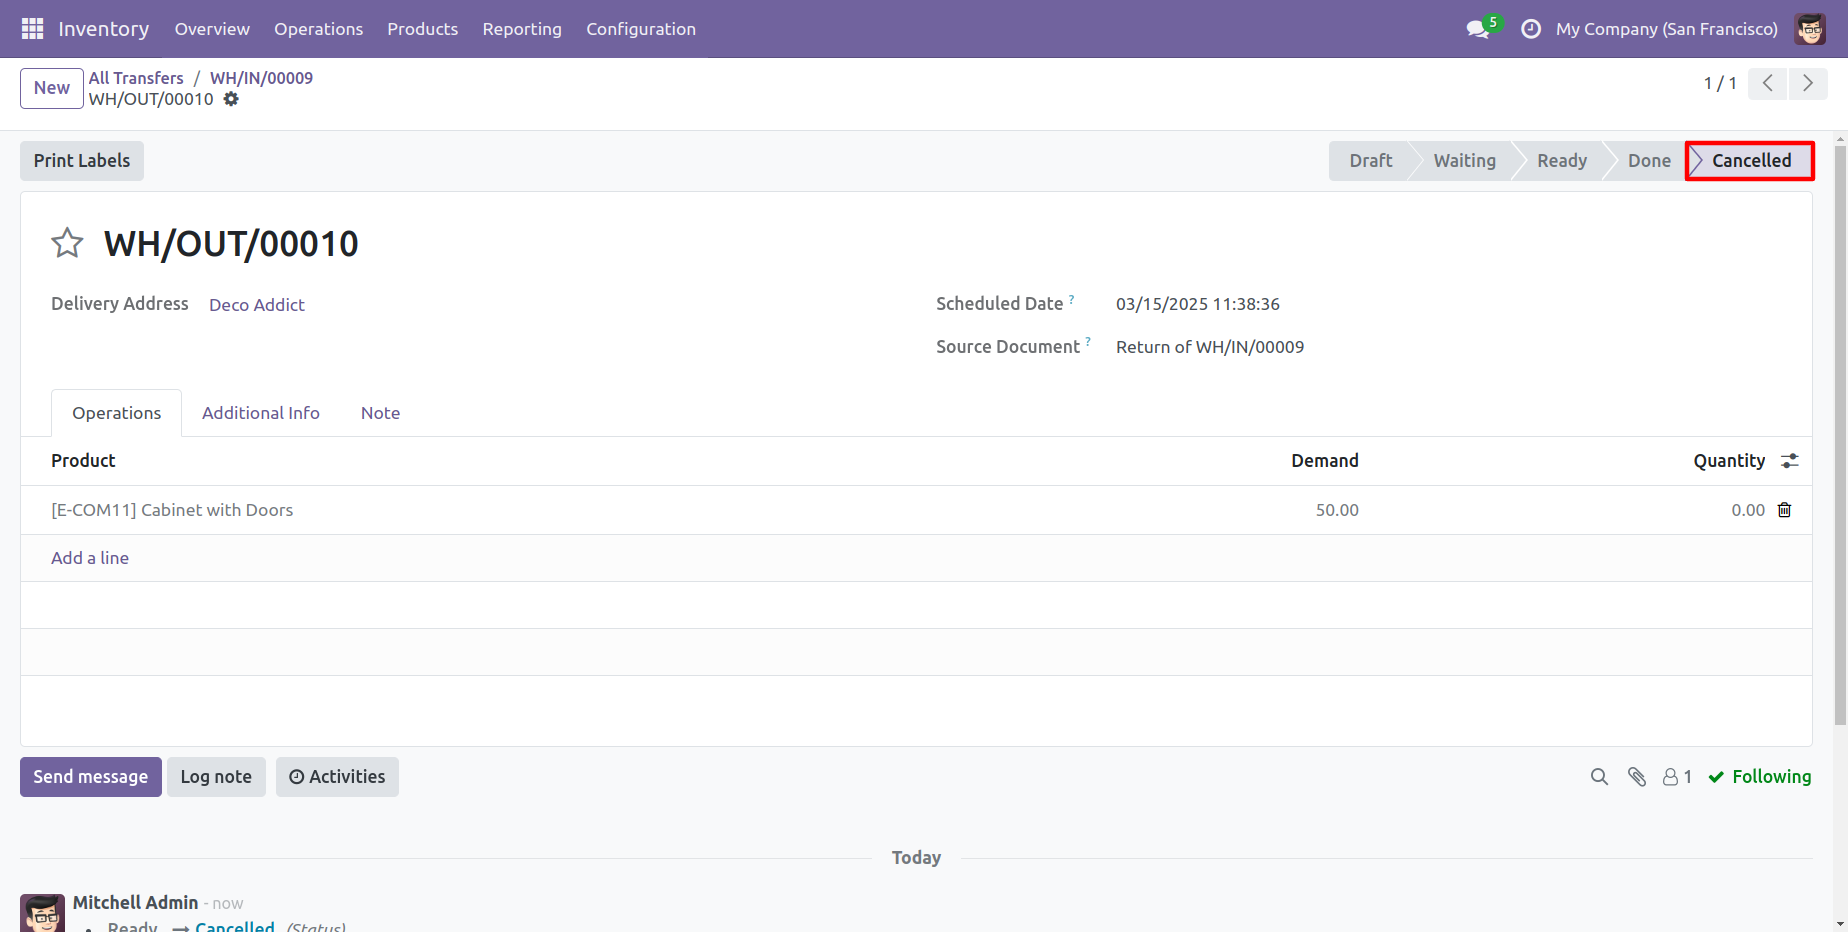Open the Products menu
Viewport: 1848px width, 932px height.
click(423, 29)
